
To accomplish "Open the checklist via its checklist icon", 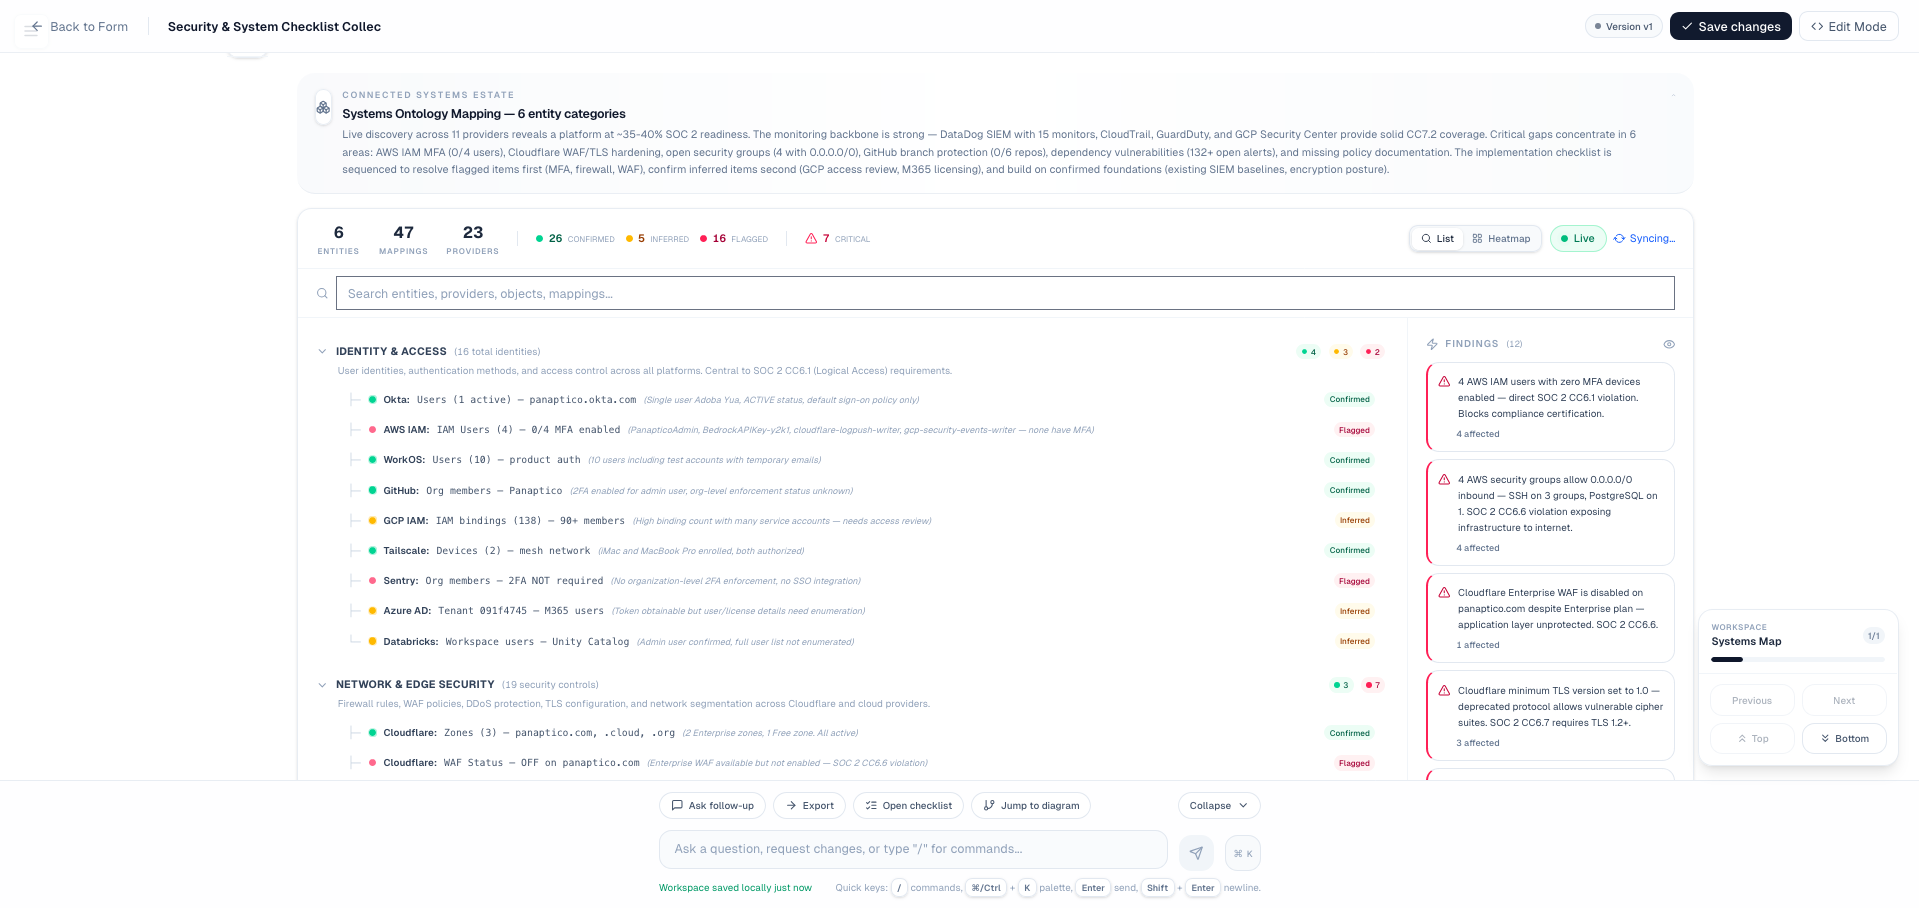I will 868,805.
